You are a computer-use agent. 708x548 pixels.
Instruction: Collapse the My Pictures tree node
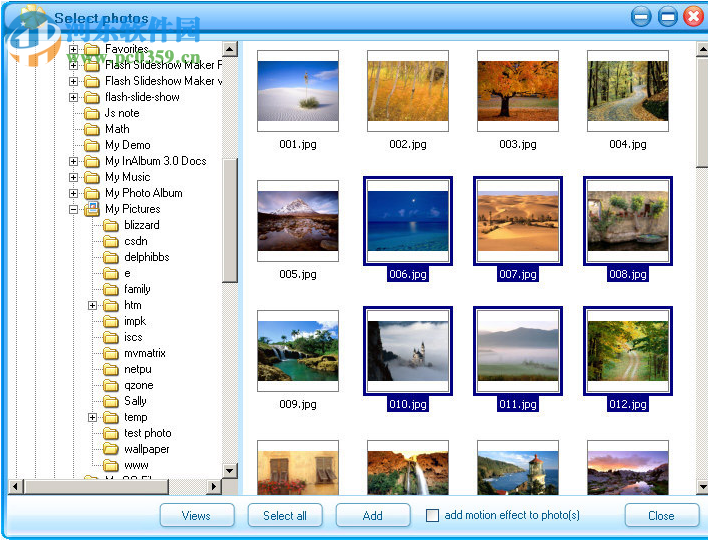point(74,209)
